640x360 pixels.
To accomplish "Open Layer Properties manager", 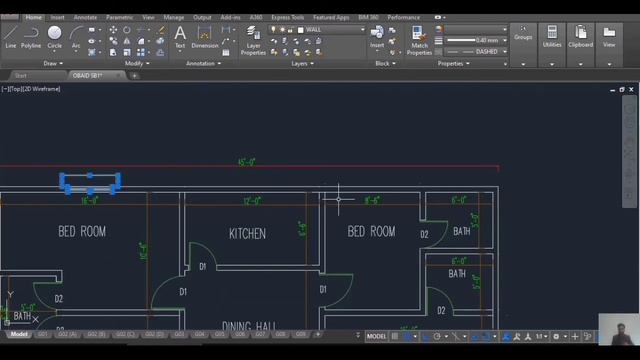I will (x=253, y=40).
